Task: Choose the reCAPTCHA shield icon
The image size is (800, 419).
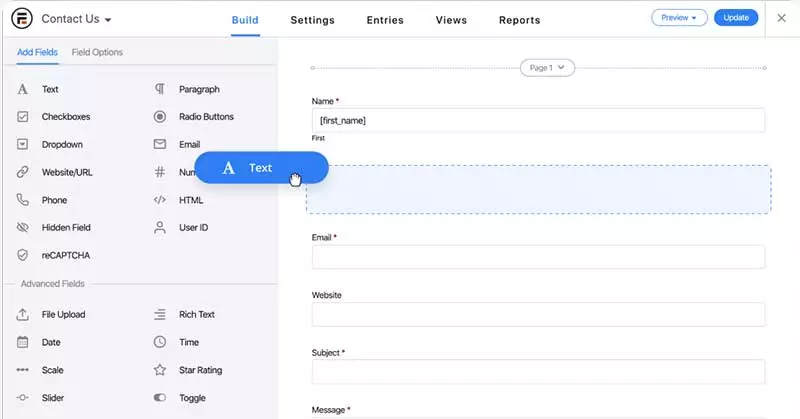Action: [22, 255]
